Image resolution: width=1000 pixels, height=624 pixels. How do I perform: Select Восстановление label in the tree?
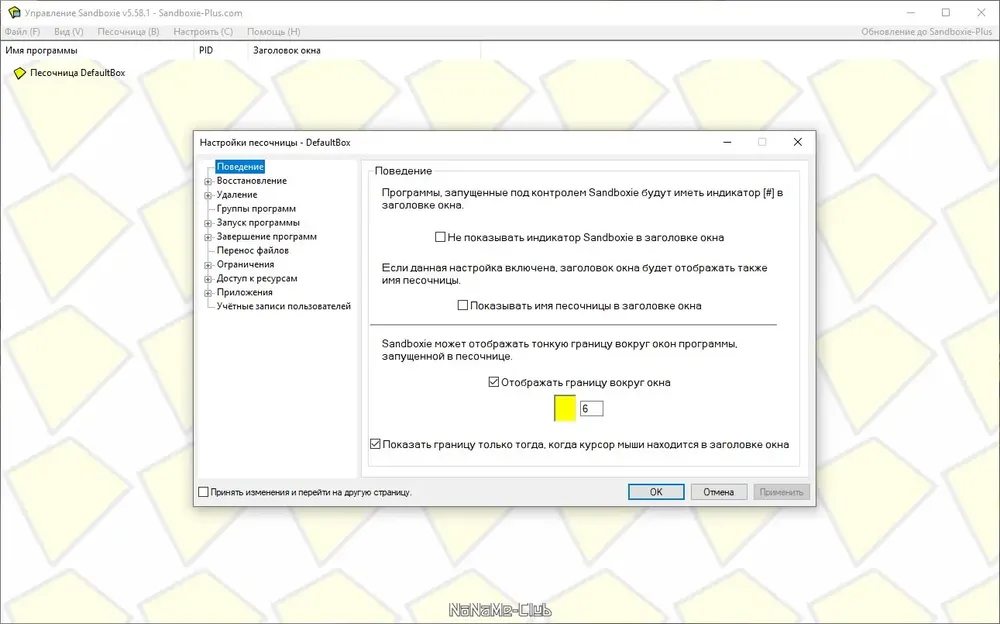tap(251, 181)
